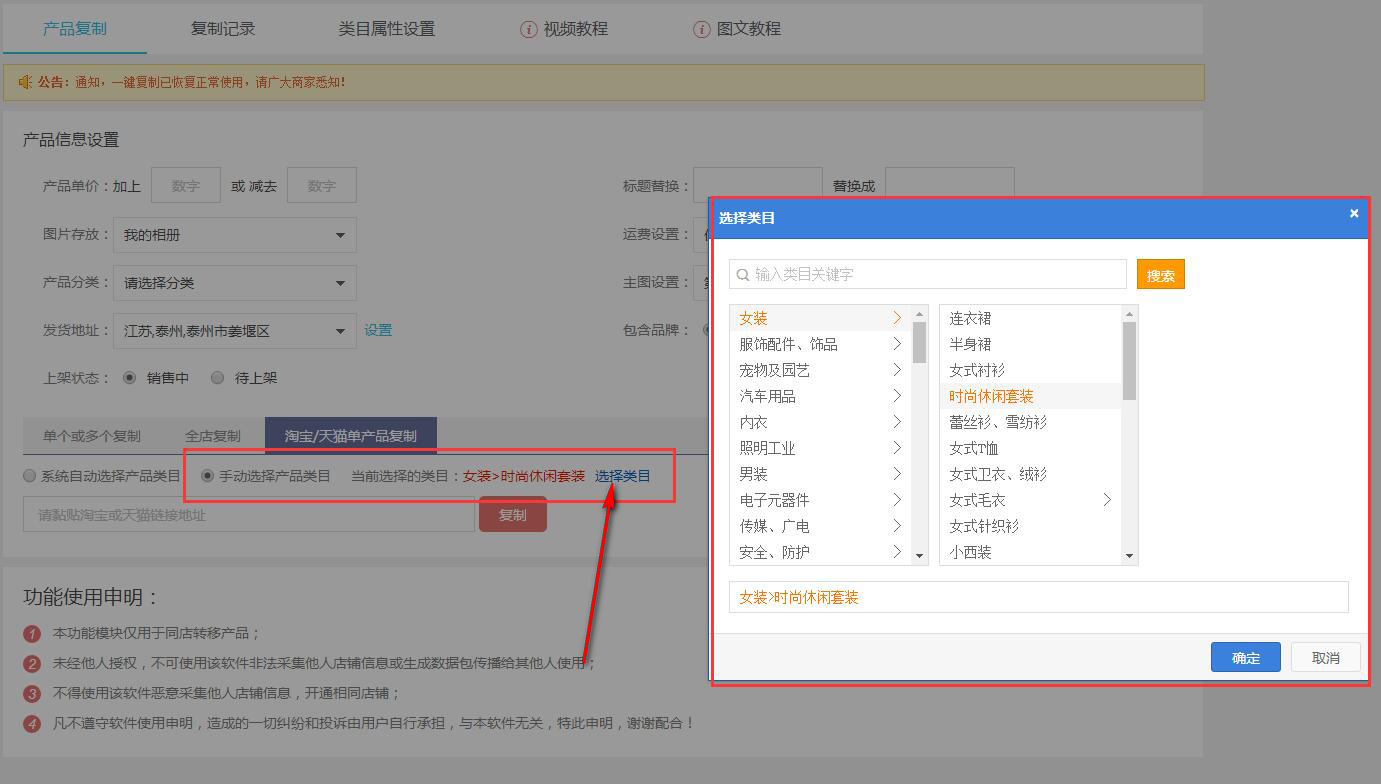Click the down arrow of the left category list scrollbar
Image resolution: width=1381 pixels, height=784 pixels.
pos(920,555)
